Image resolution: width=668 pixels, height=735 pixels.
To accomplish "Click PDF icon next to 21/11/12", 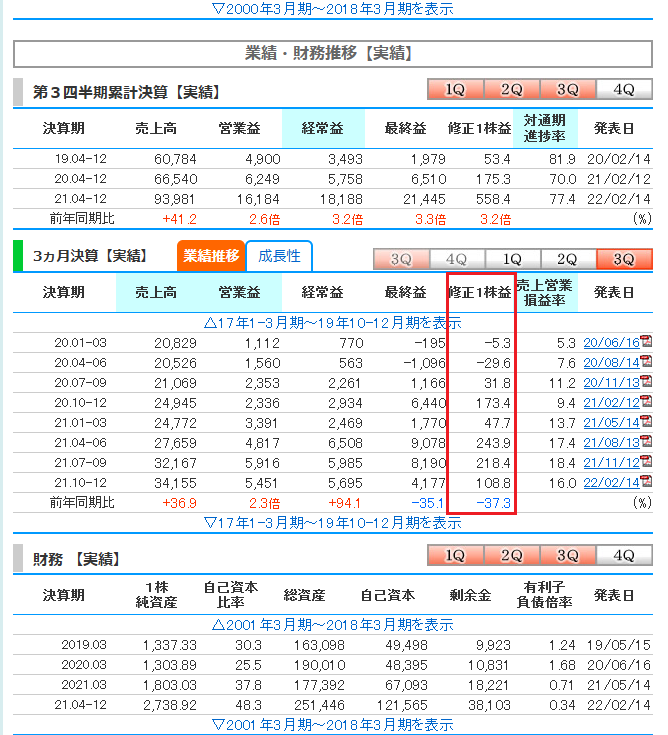I will pos(645,463).
